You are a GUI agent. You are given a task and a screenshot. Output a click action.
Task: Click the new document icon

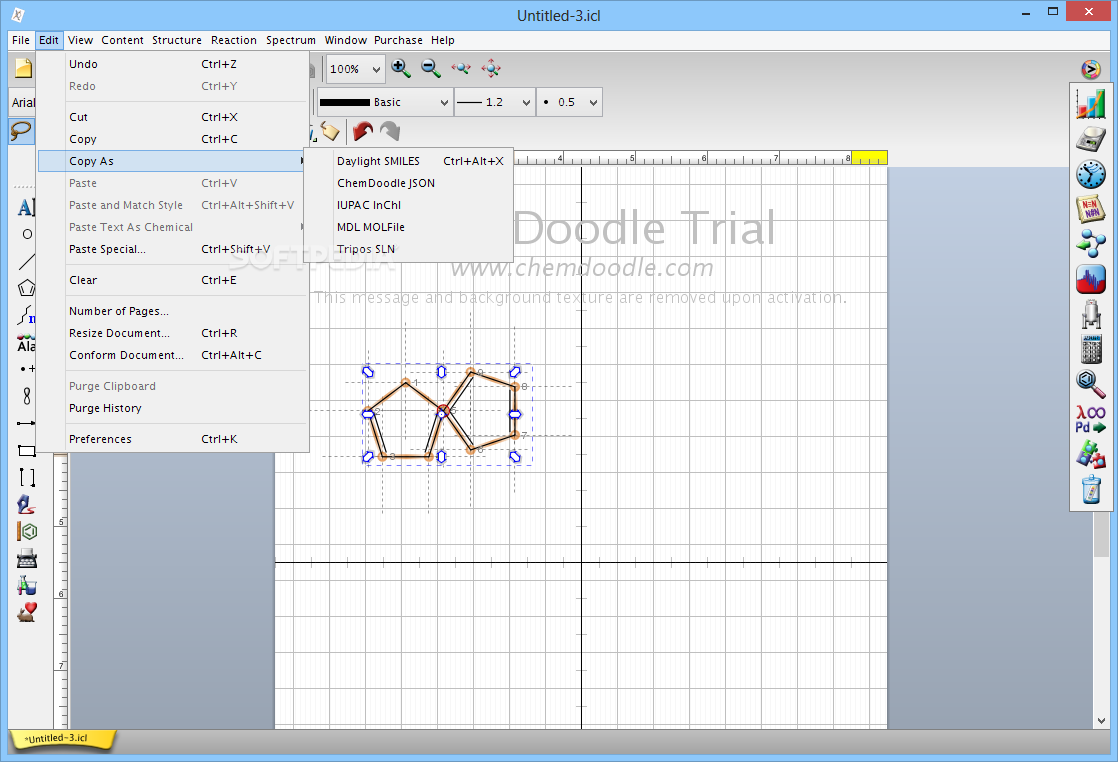click(x=23, y=68)
